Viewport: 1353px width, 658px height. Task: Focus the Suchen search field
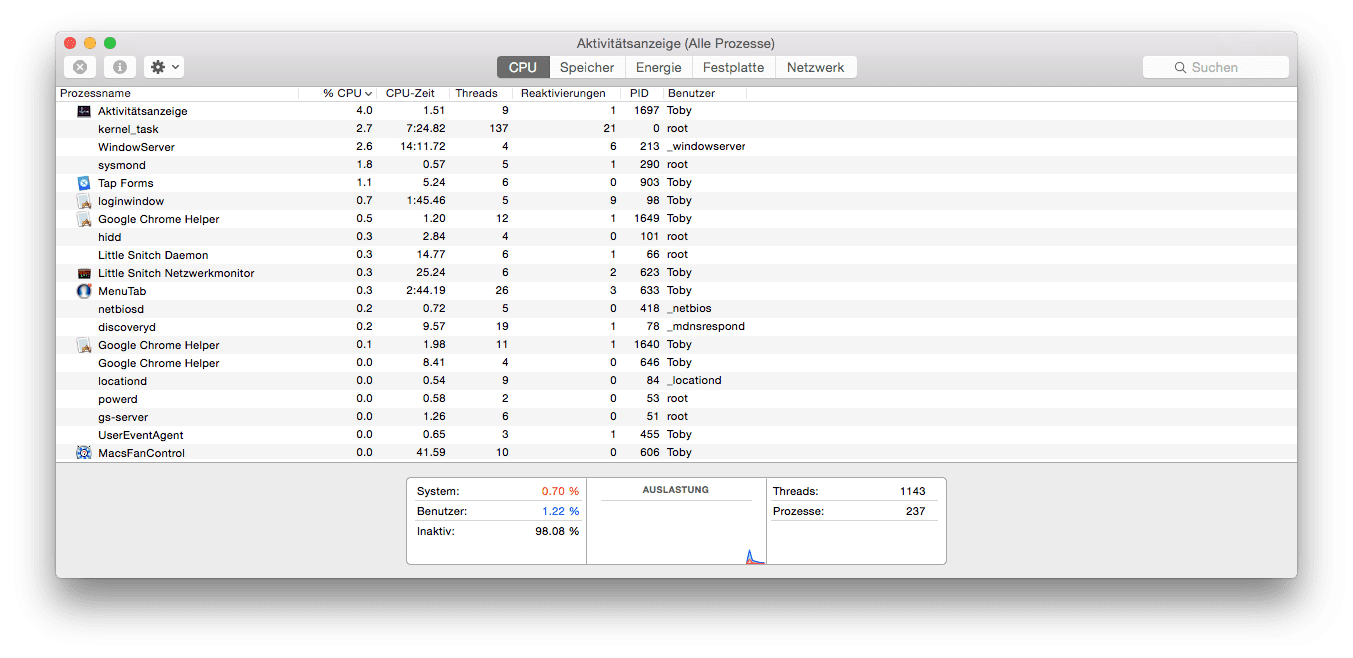(1216, 67)
